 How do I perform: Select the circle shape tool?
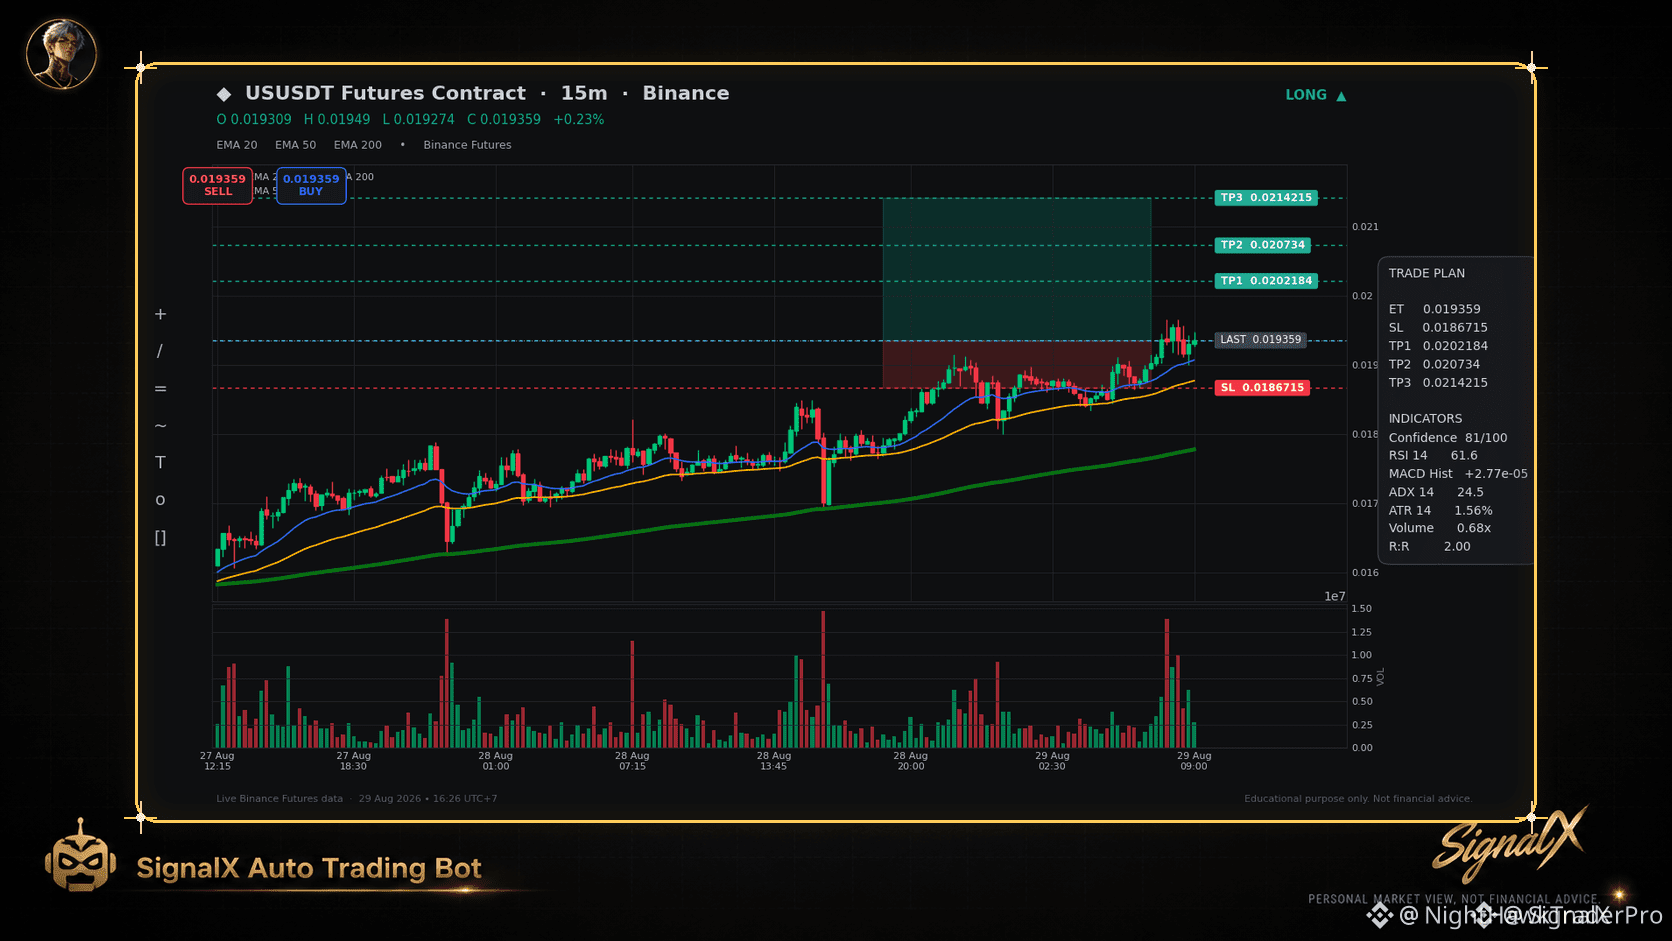pos(160,500)
